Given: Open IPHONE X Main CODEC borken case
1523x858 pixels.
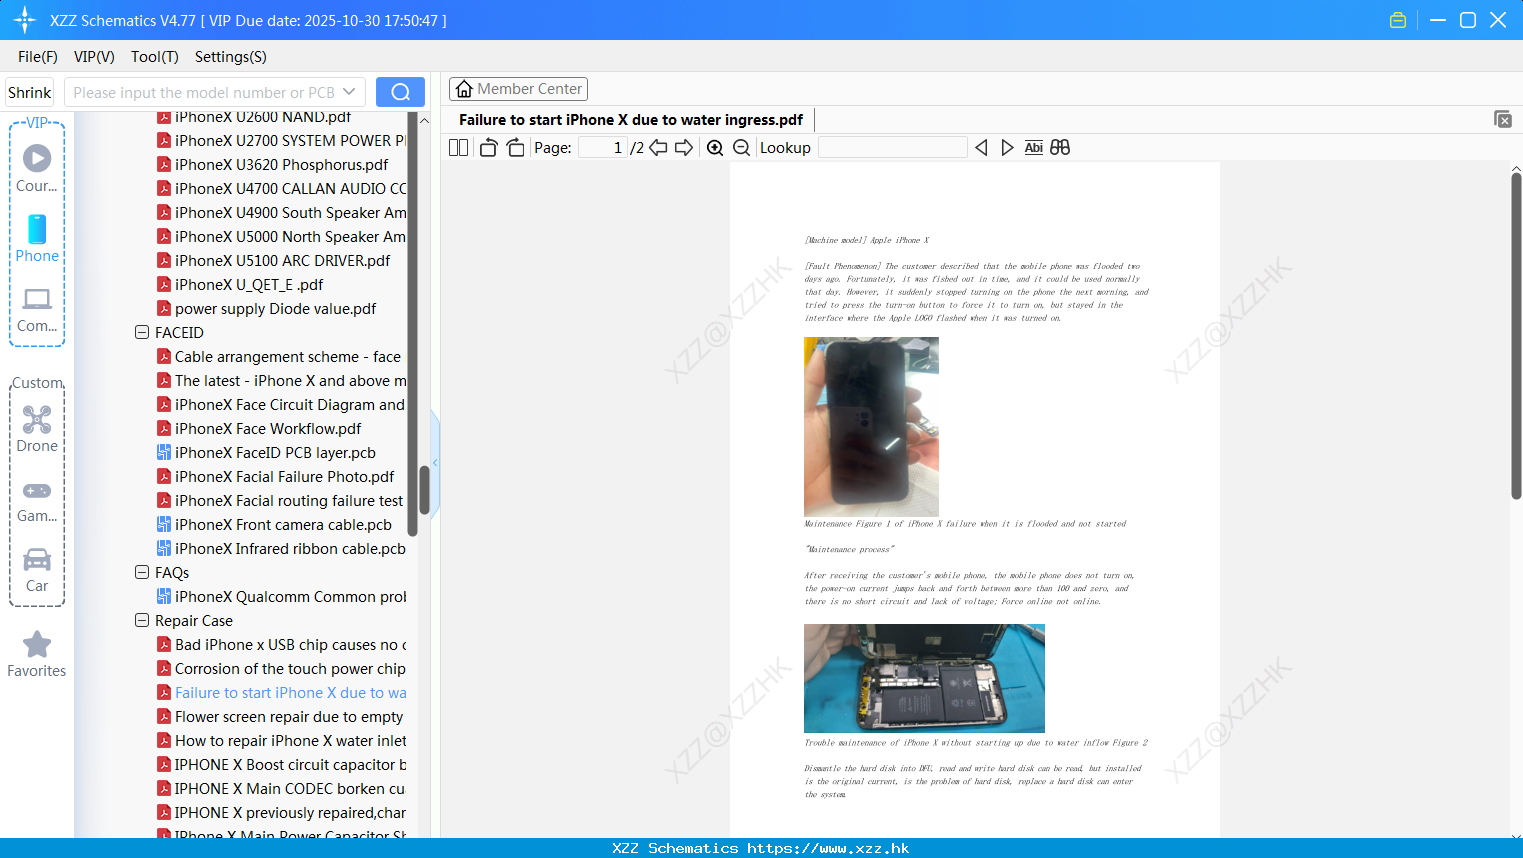Looking at the screenshot, I should 290,788.
